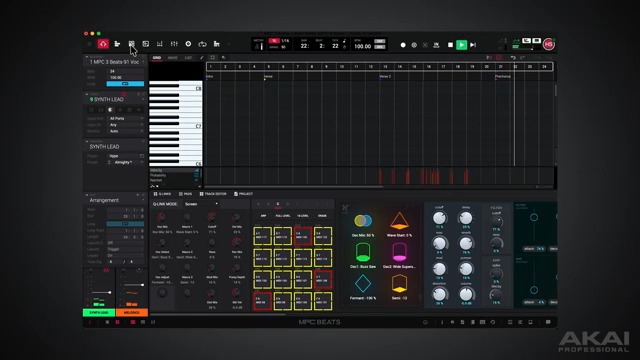Click the Cutoff Q-Link knob
The width and height of the screenshot is (640, 360).
(x=211, y=217)
